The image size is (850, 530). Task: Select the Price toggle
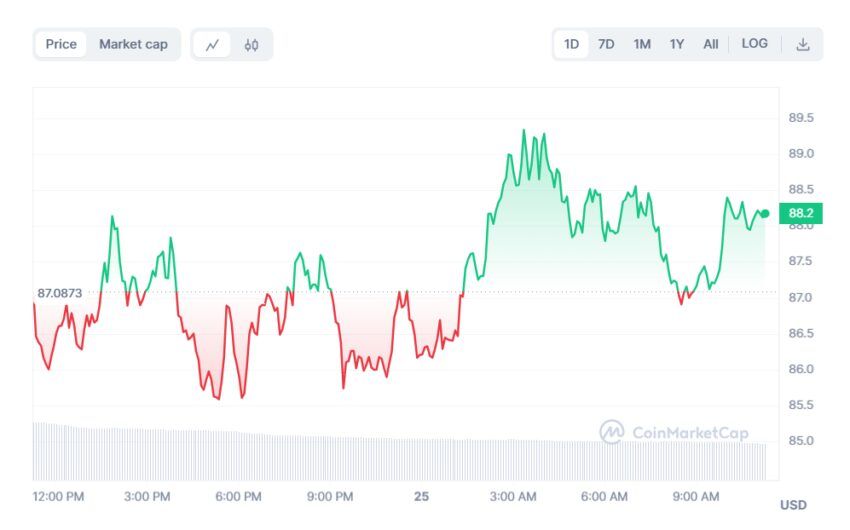pyautogui.click(x=61, y=44)
